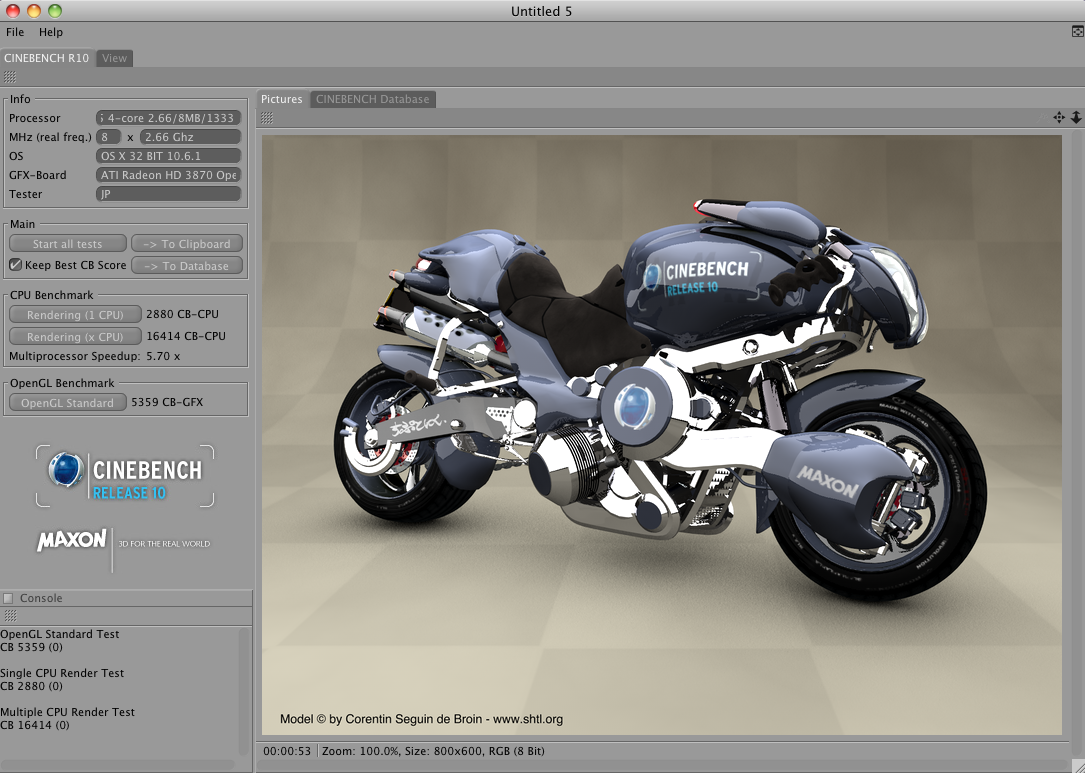Screen dimensions: 1085x773
Task: Click the fullscreen toggle icon in menu bar corner
Action: point(1077,31)
